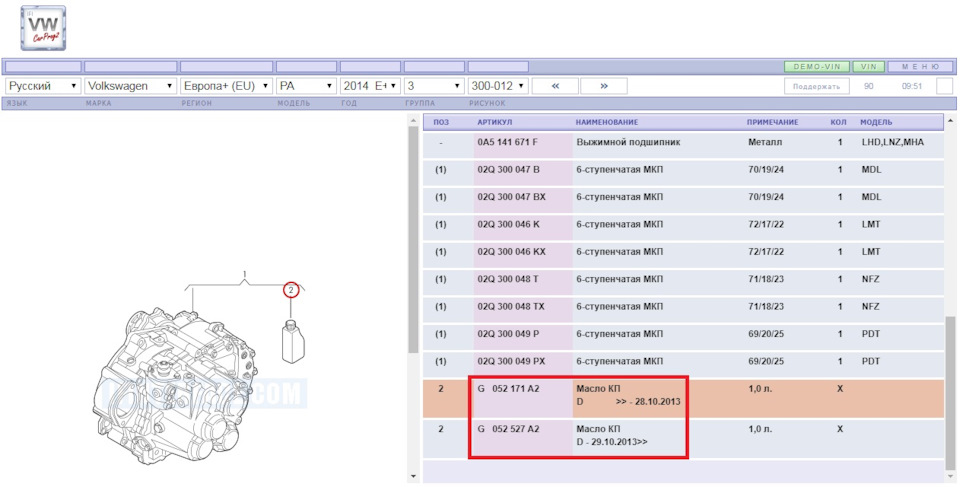Expand the region dropdown Европа+ (EU)
This screenshot has width=960, height=487.
227,86
